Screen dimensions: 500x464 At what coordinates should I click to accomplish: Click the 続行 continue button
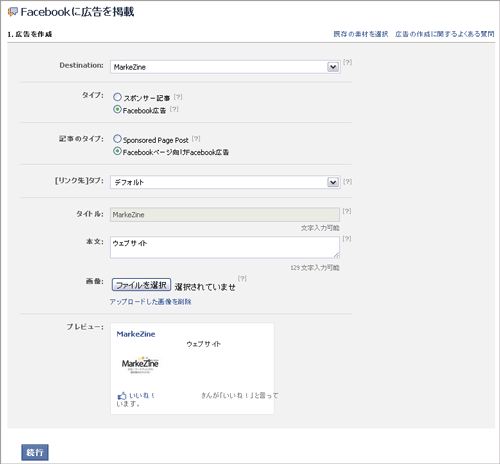(x=35, y=452)
